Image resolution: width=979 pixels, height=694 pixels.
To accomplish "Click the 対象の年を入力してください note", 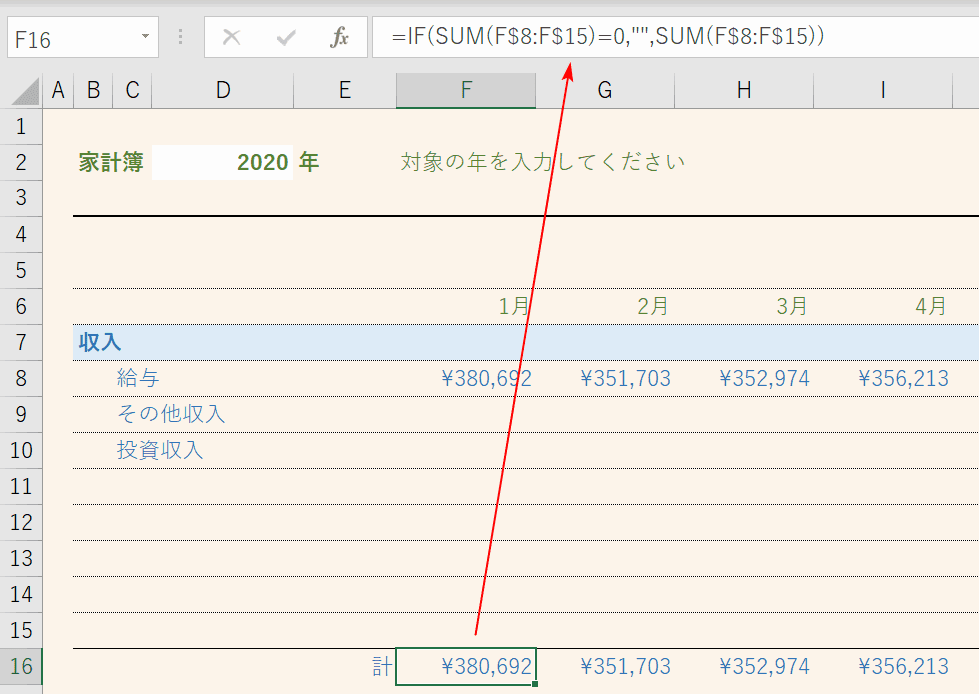I will [x=543, y=162].
